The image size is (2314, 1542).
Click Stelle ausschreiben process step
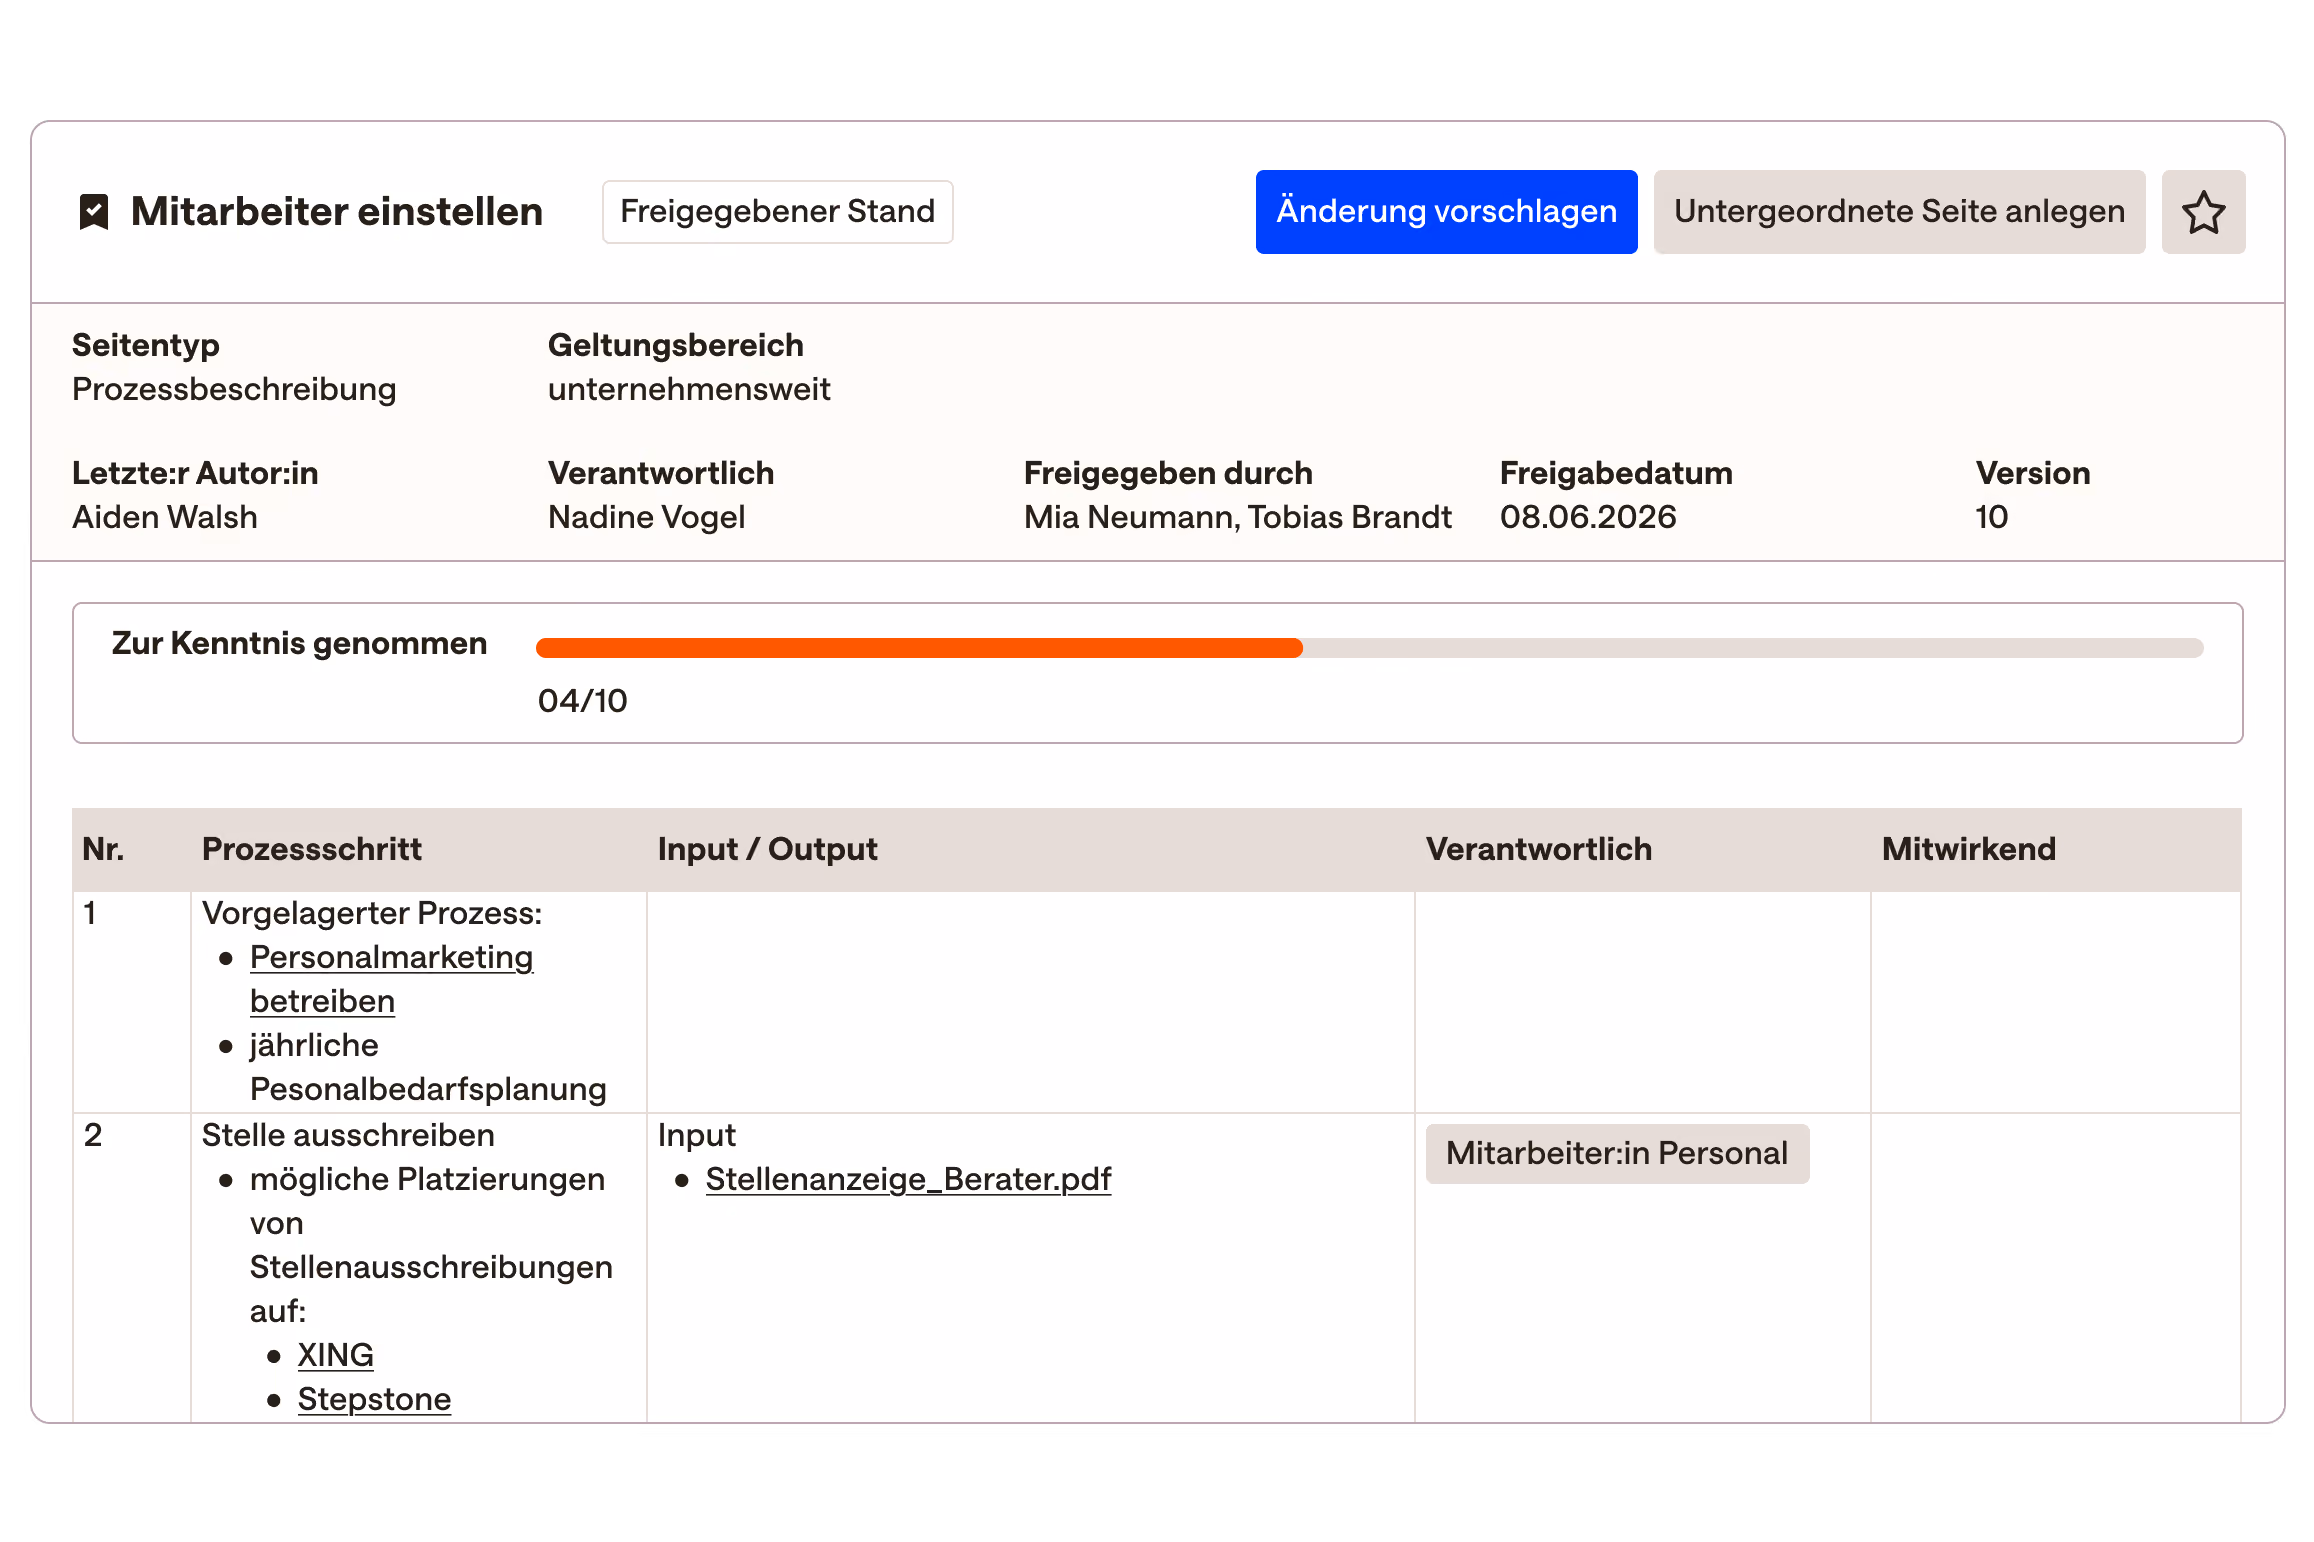coord(348,1135)
